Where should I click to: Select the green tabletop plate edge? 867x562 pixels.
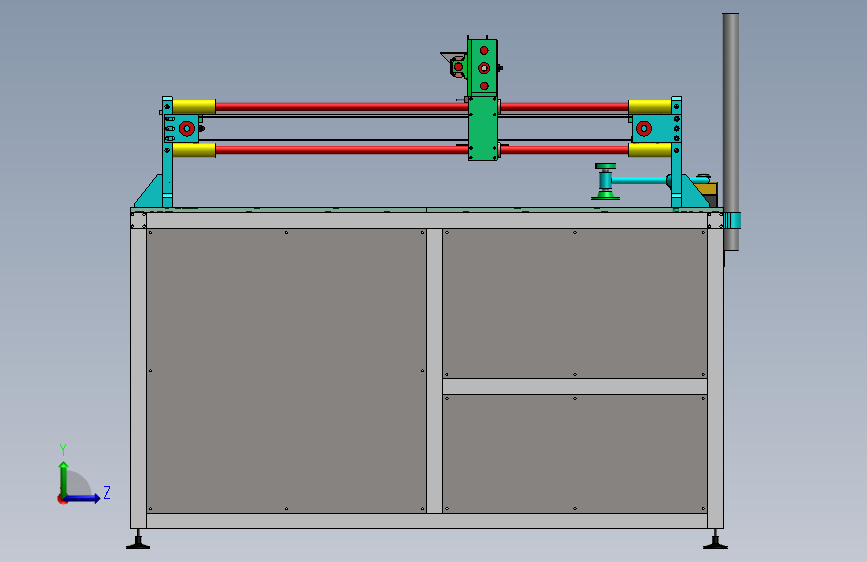coord(427,210)
